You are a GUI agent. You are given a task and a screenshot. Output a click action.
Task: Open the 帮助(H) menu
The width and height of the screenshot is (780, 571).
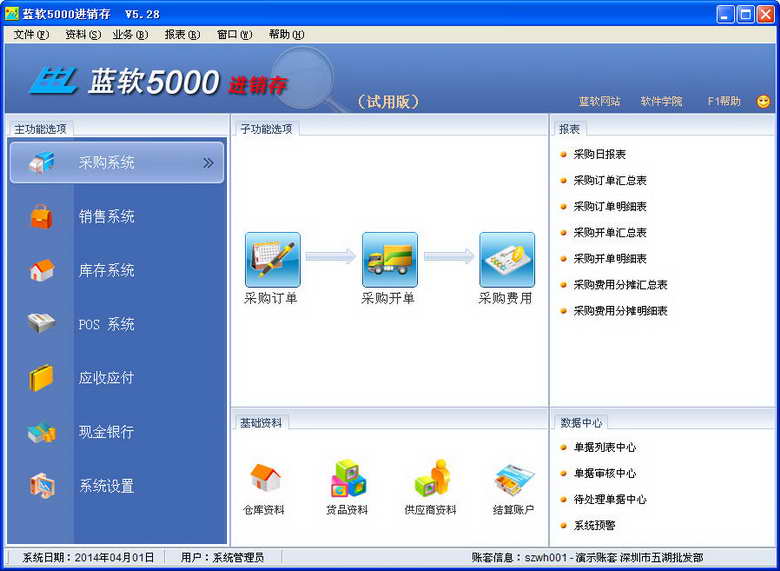(x=287, y=35)
